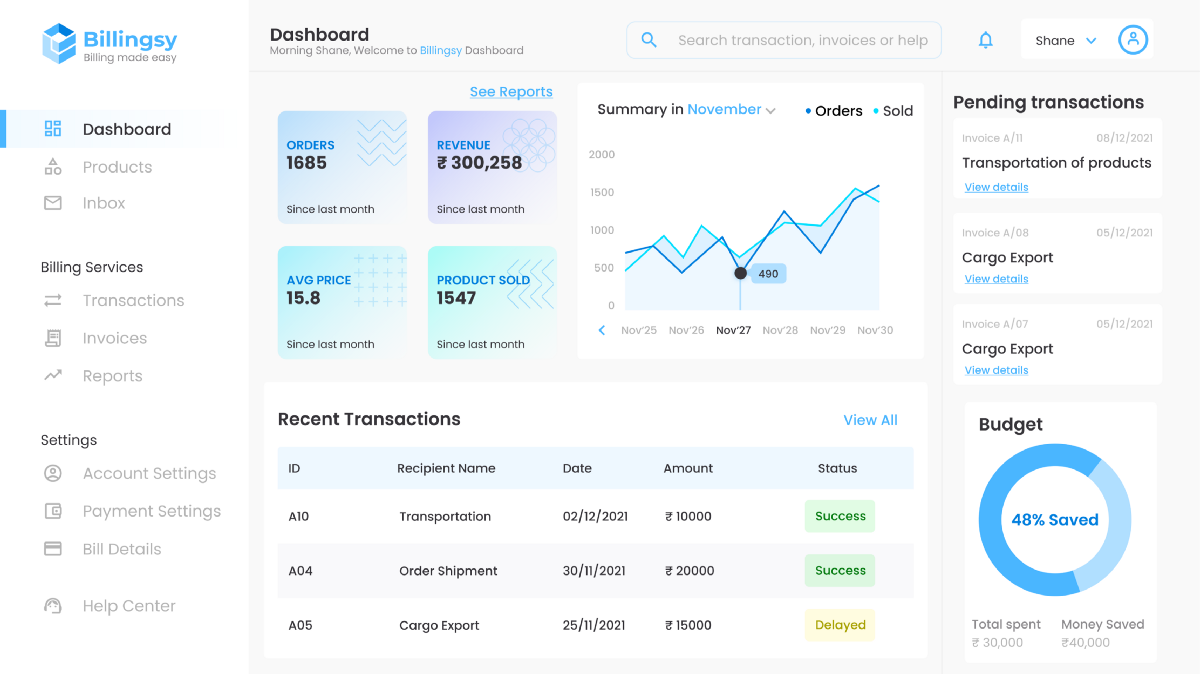
Task: Open the November month dropdown
Action: click(731, 110)
